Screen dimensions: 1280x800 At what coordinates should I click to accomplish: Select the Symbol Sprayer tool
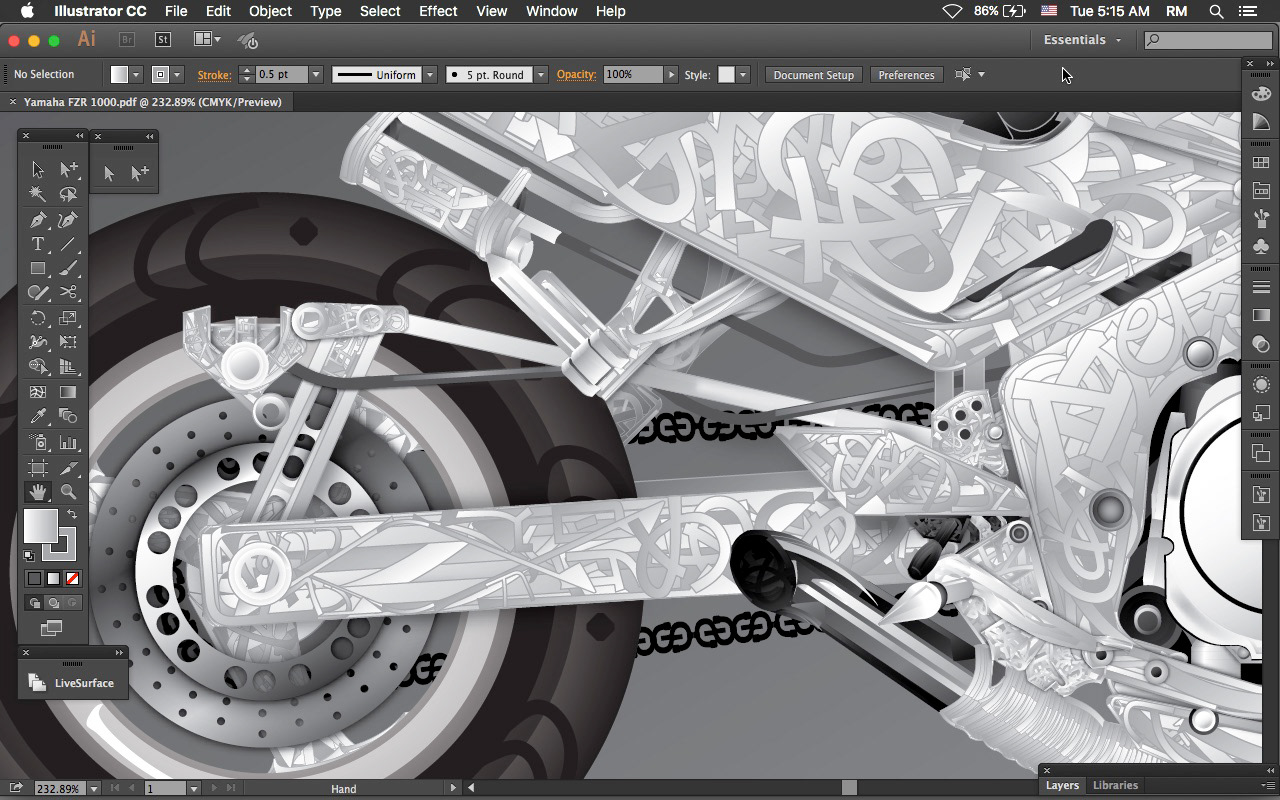(x=38, y=442)
